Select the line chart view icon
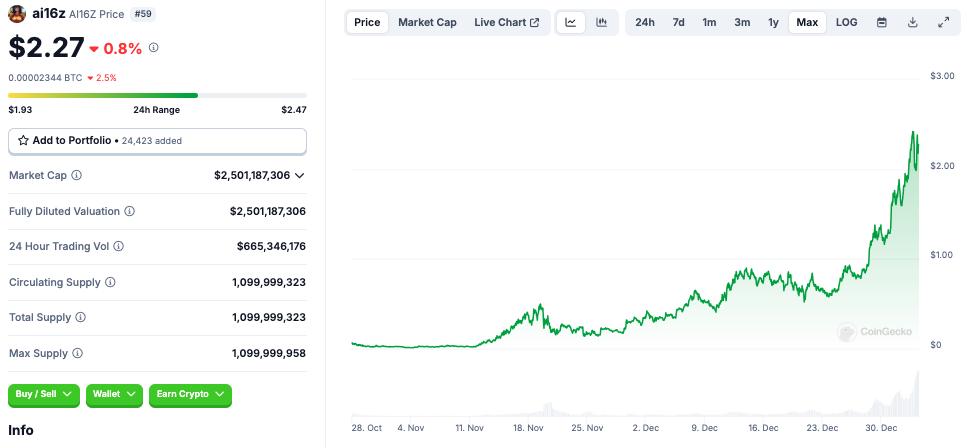Viewport: 968px width, 448px height. 570,22
